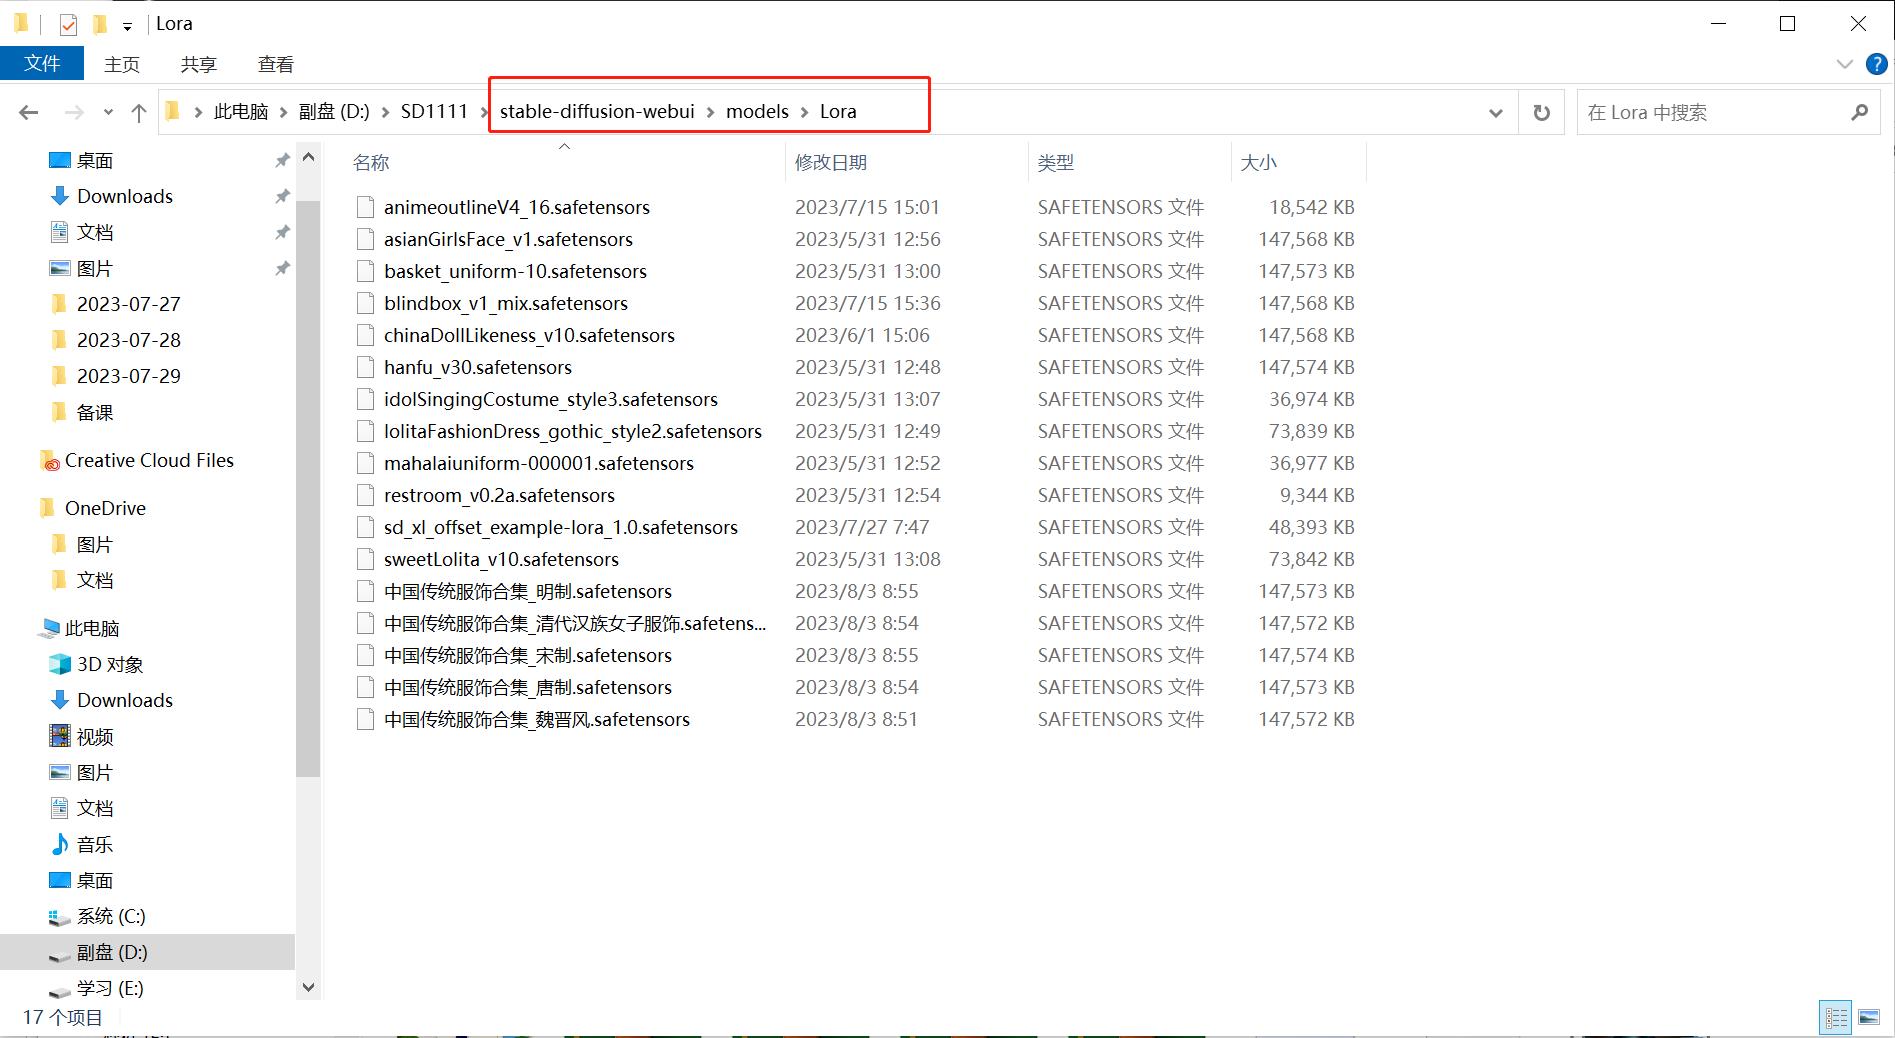1895x1038 pixels.
Task: Select idolSingingCostume_style3.safetensors file
Action: pos(551,399)
